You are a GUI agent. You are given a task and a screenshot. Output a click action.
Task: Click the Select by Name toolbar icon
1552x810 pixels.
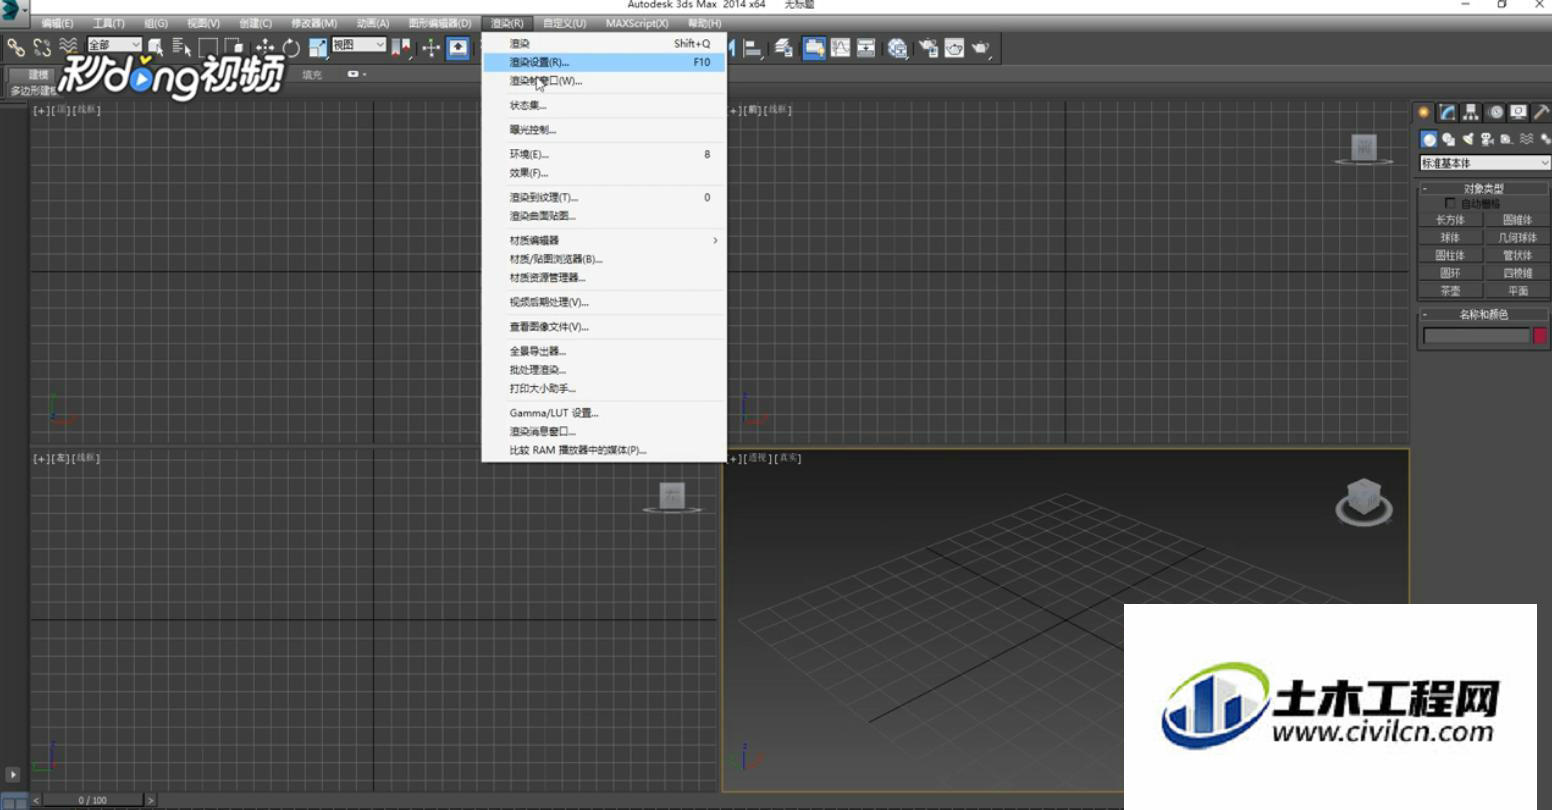pyautogui.click(x=181, y=46)
